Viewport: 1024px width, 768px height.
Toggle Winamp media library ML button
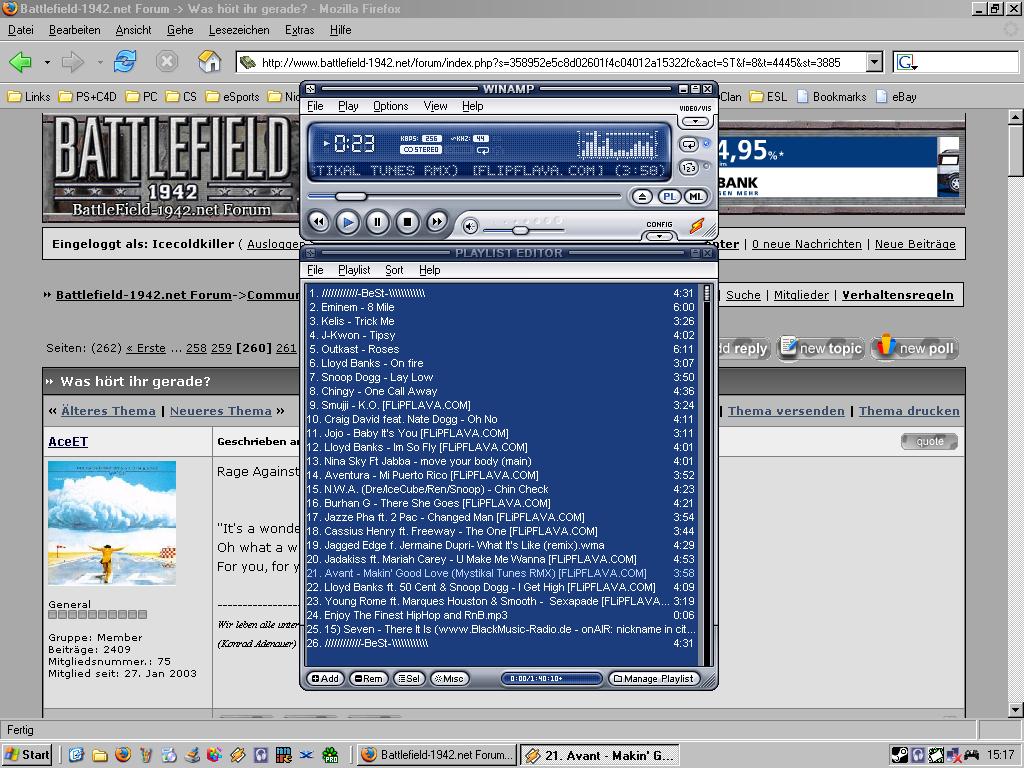click(x=696, y=197)
